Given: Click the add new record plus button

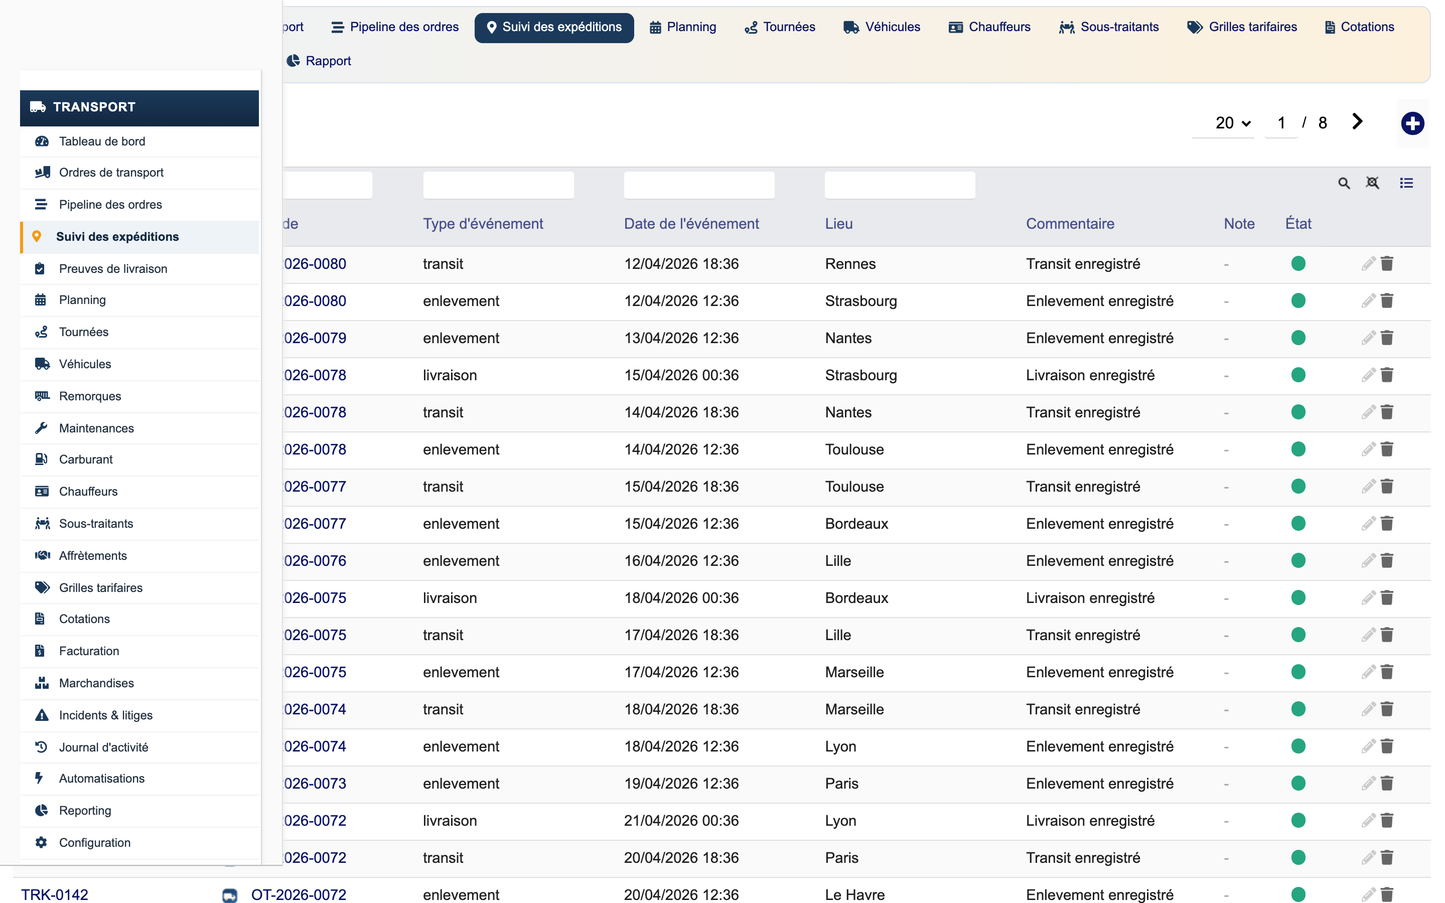Looking at the screenshot, I should (x=1412, y=123).
